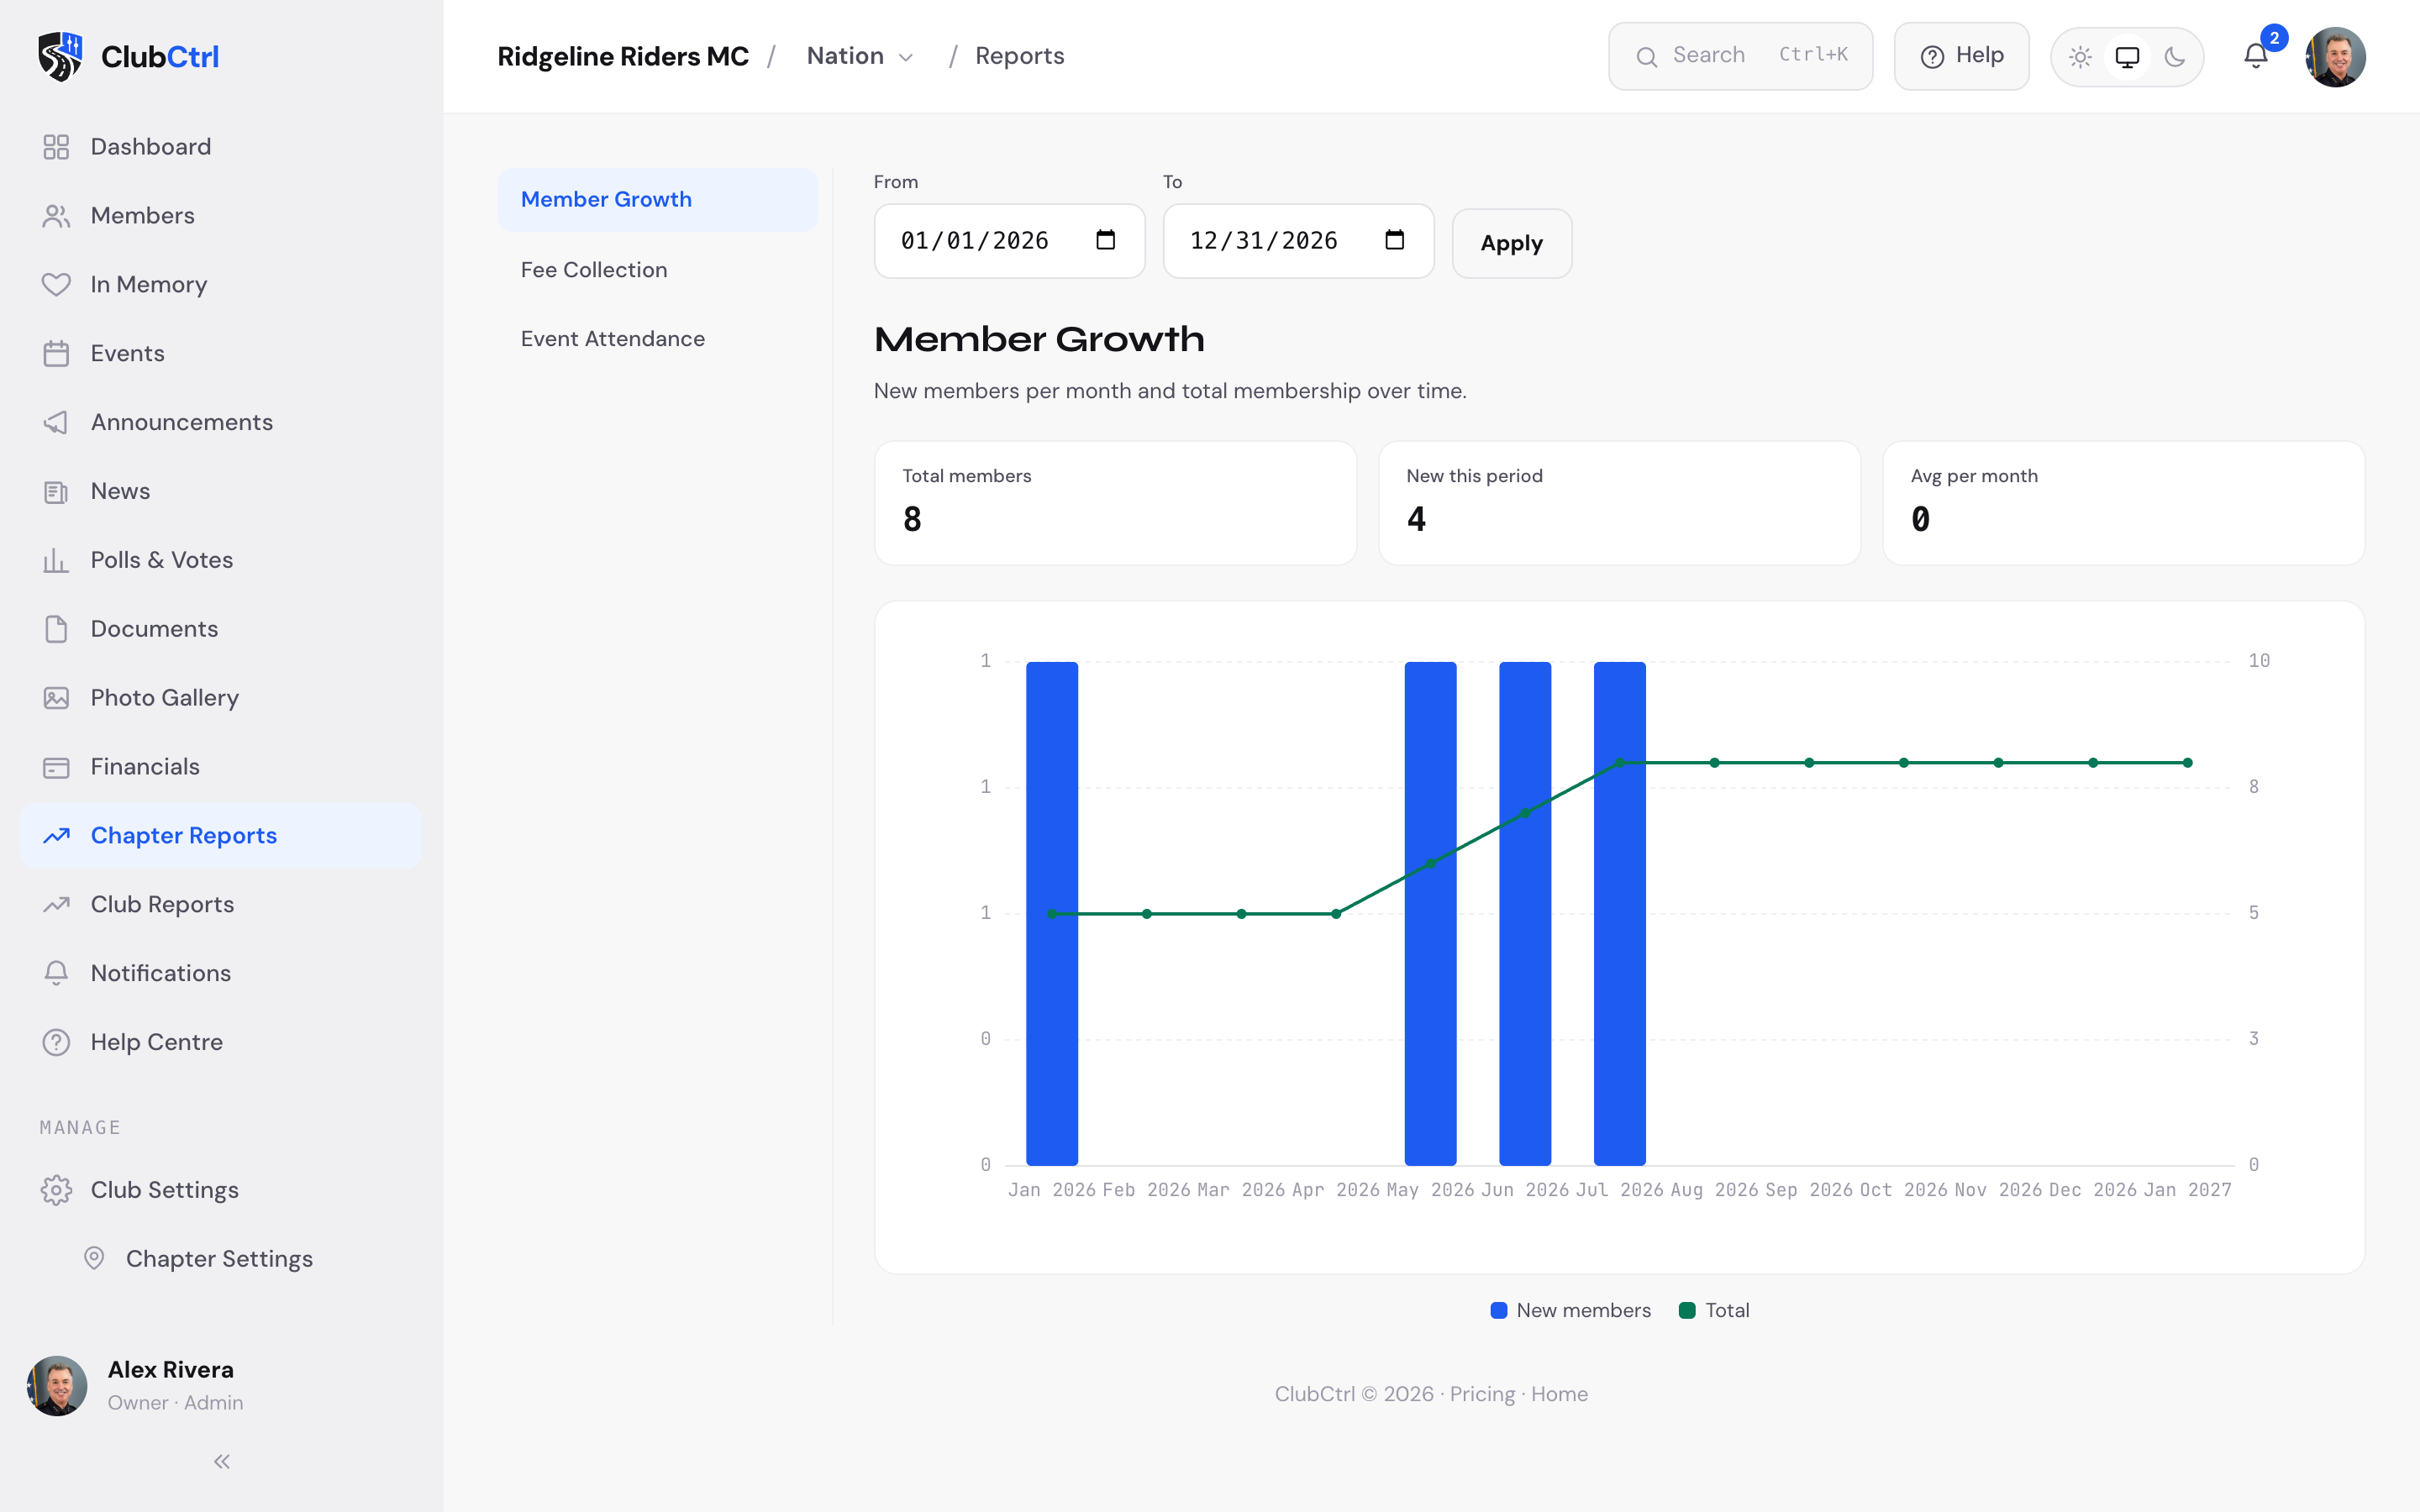Open the Home footer link
Viewport: 2420px width, 1512px height.
coord(1559,1394)
